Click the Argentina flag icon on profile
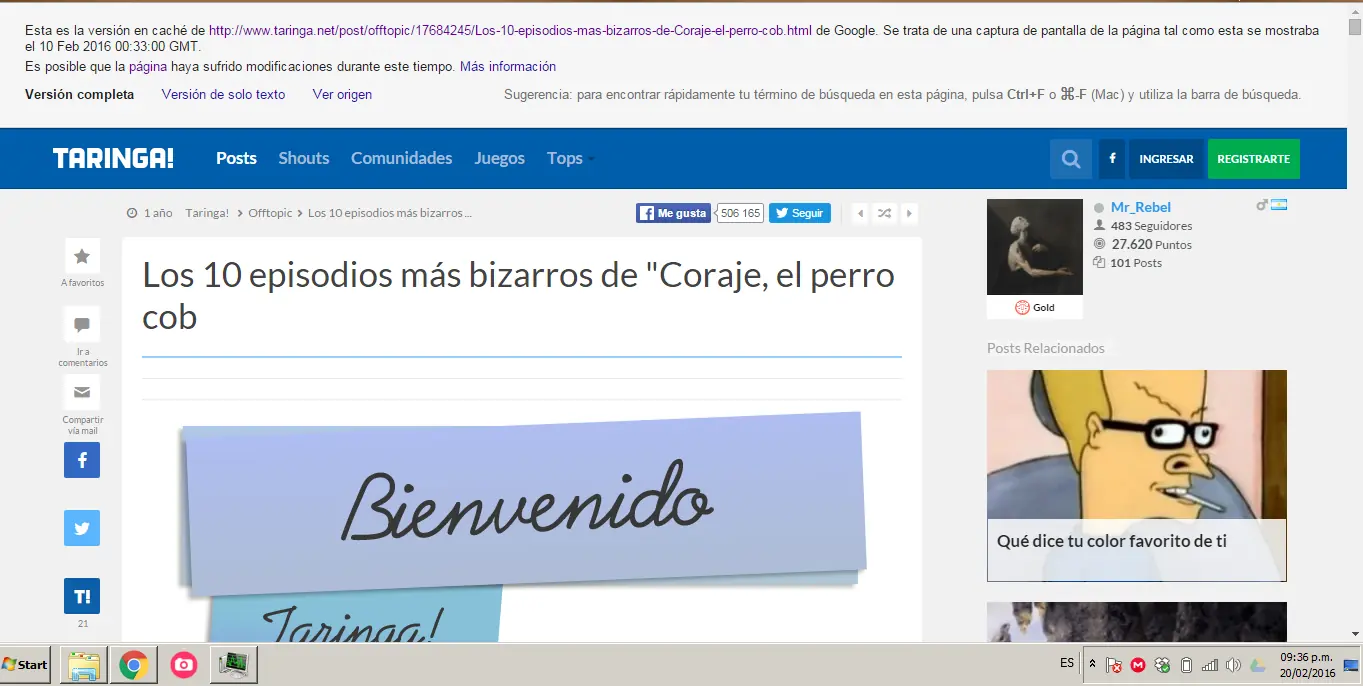The height and width of the screenshot is (686, 1363). (x=1278, y=205)
